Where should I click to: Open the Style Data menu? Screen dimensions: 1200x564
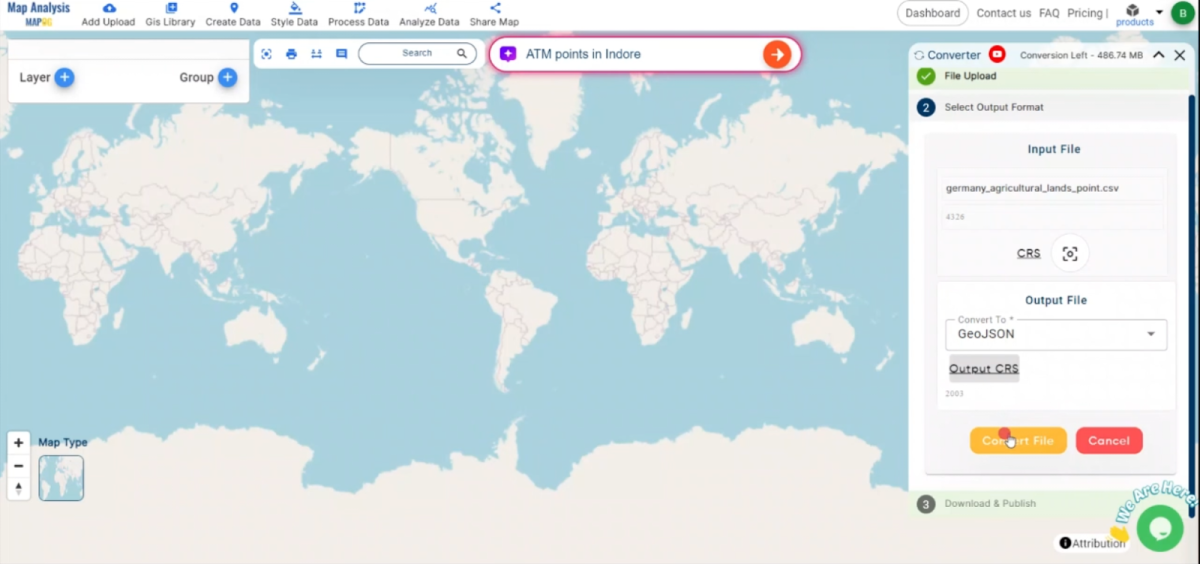(x=294, y=14)
